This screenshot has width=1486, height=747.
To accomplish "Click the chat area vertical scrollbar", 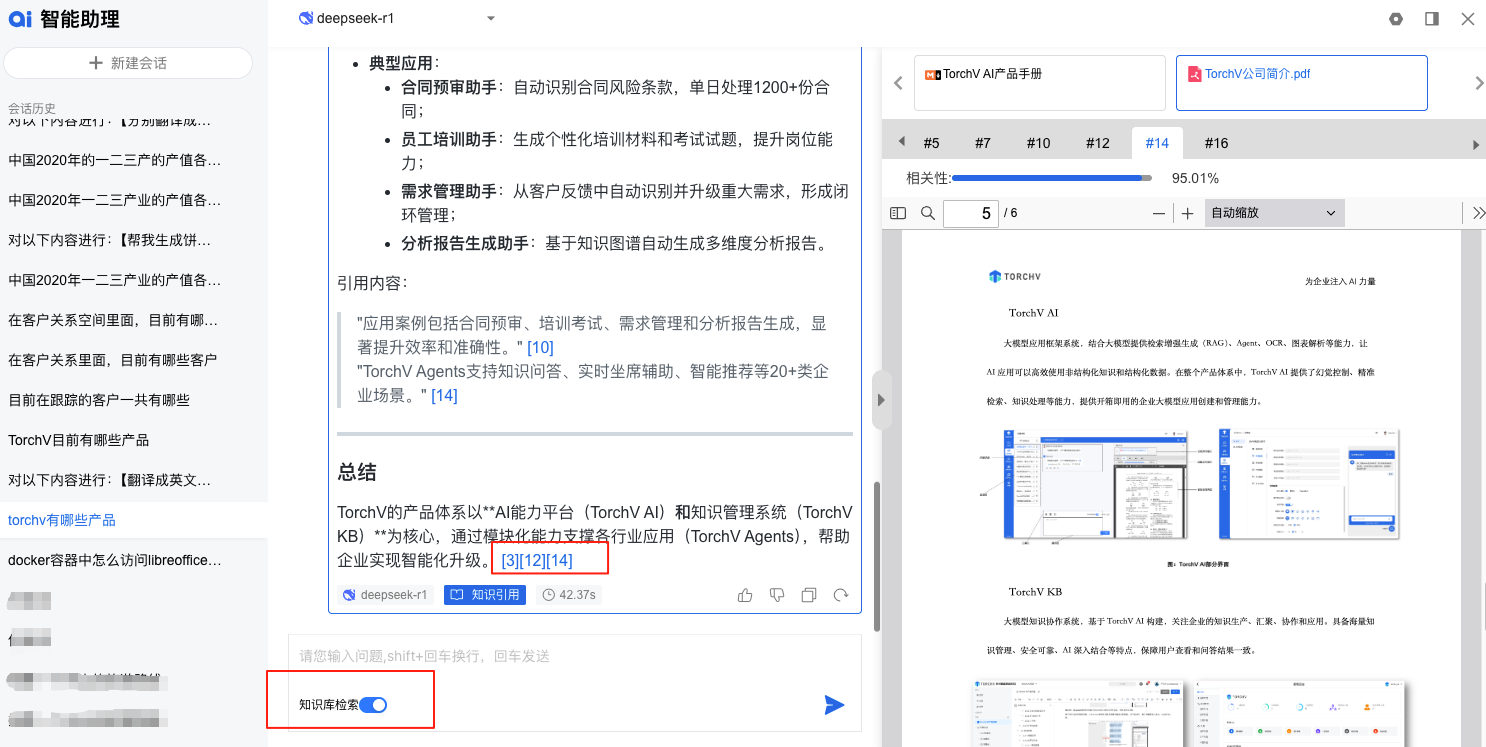I will pos(877,555).
